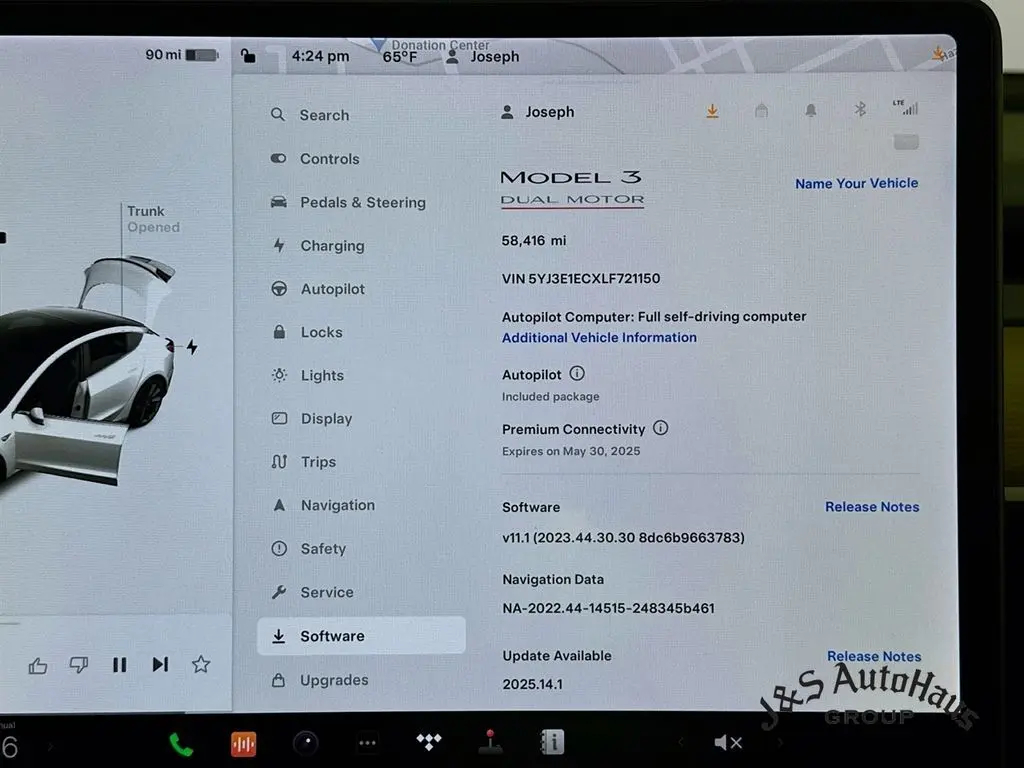This screenshot has height=768, width=1024.
Task: Skip to the next track
Action: pyautogui.click(x=160, y=664)
